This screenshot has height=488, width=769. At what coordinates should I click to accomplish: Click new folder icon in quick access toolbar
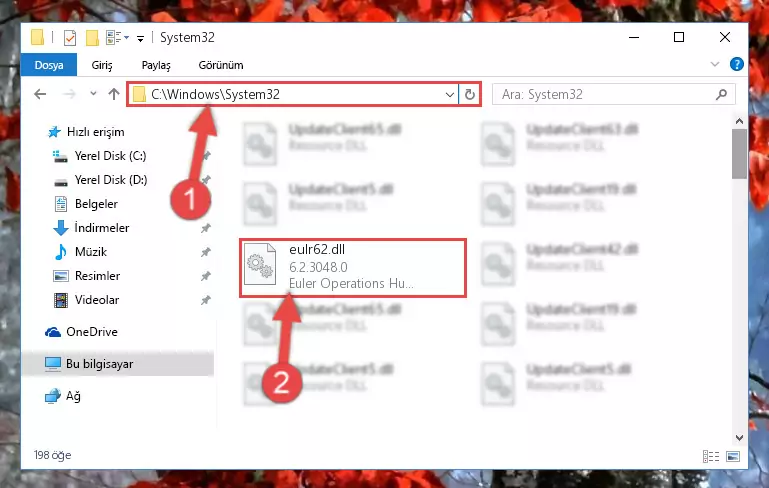click(92, 38)
